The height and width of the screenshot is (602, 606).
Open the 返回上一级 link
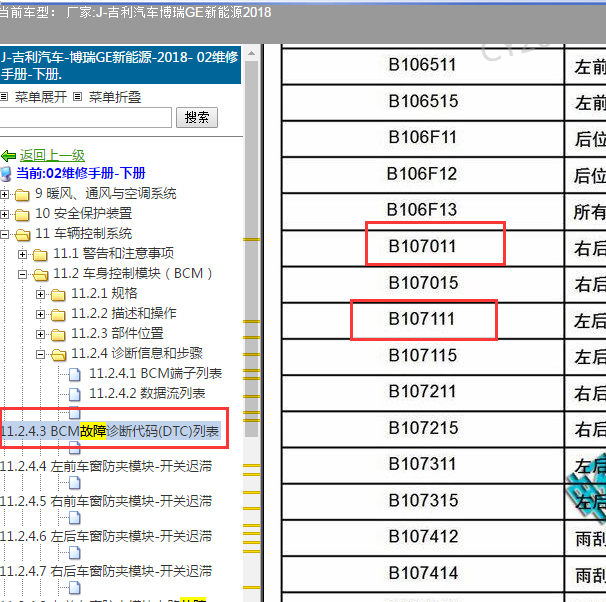(x=52, y=156)
